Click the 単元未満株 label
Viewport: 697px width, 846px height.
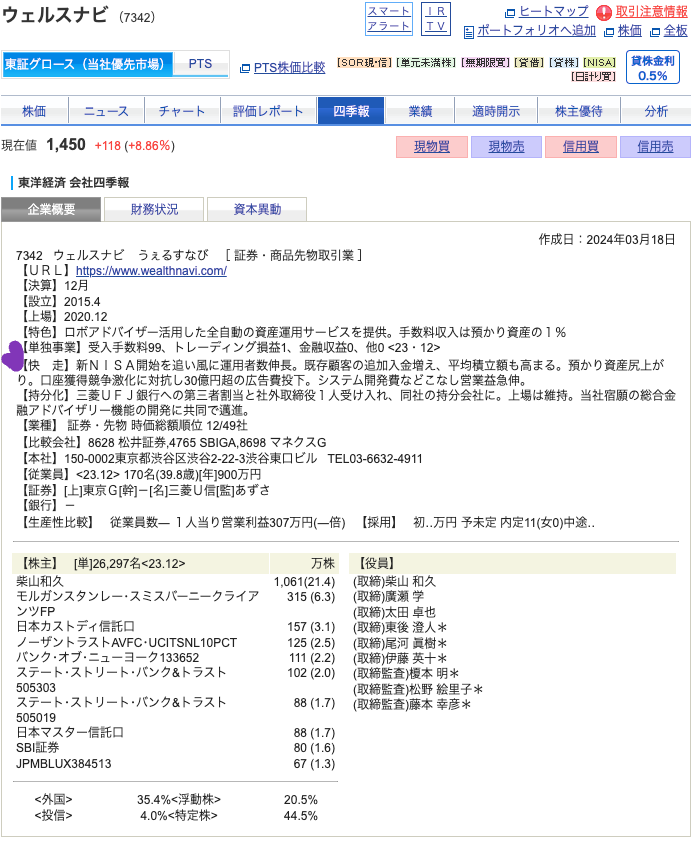pyautogui.click(x=426, y=63)
